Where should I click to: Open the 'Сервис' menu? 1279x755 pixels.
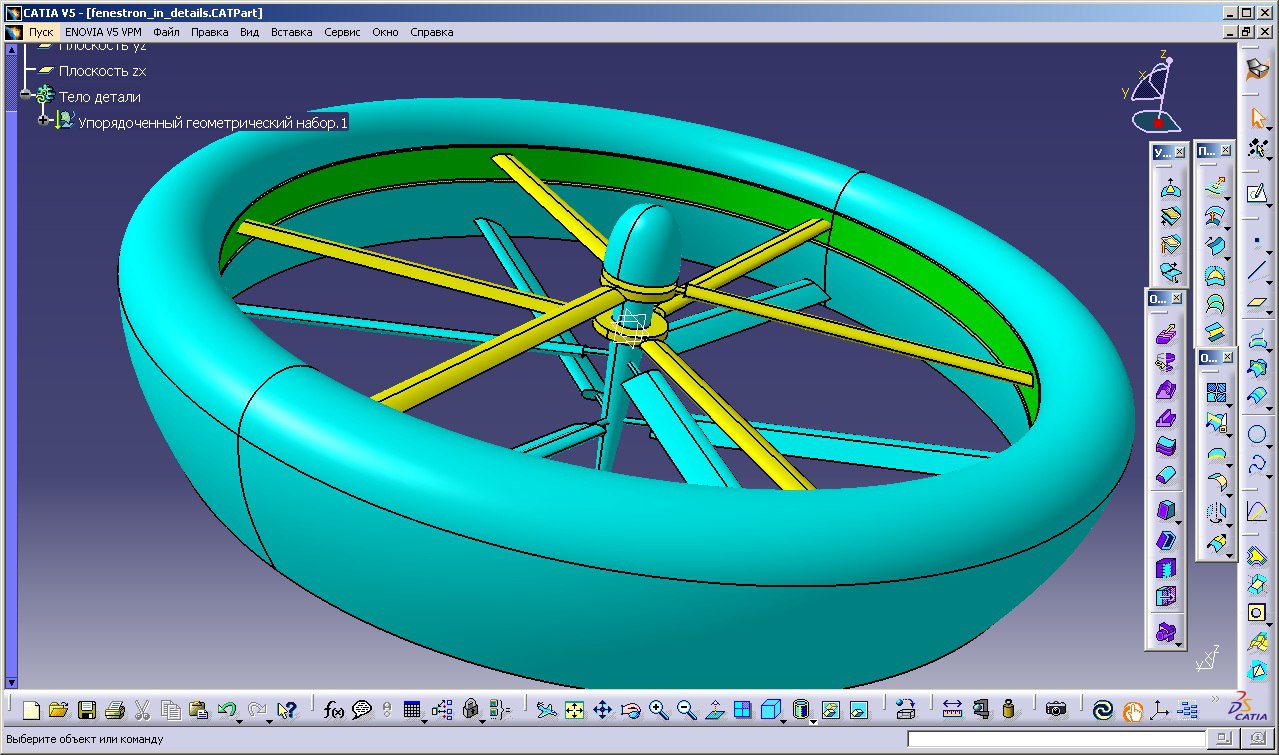(x=342, y=32)
